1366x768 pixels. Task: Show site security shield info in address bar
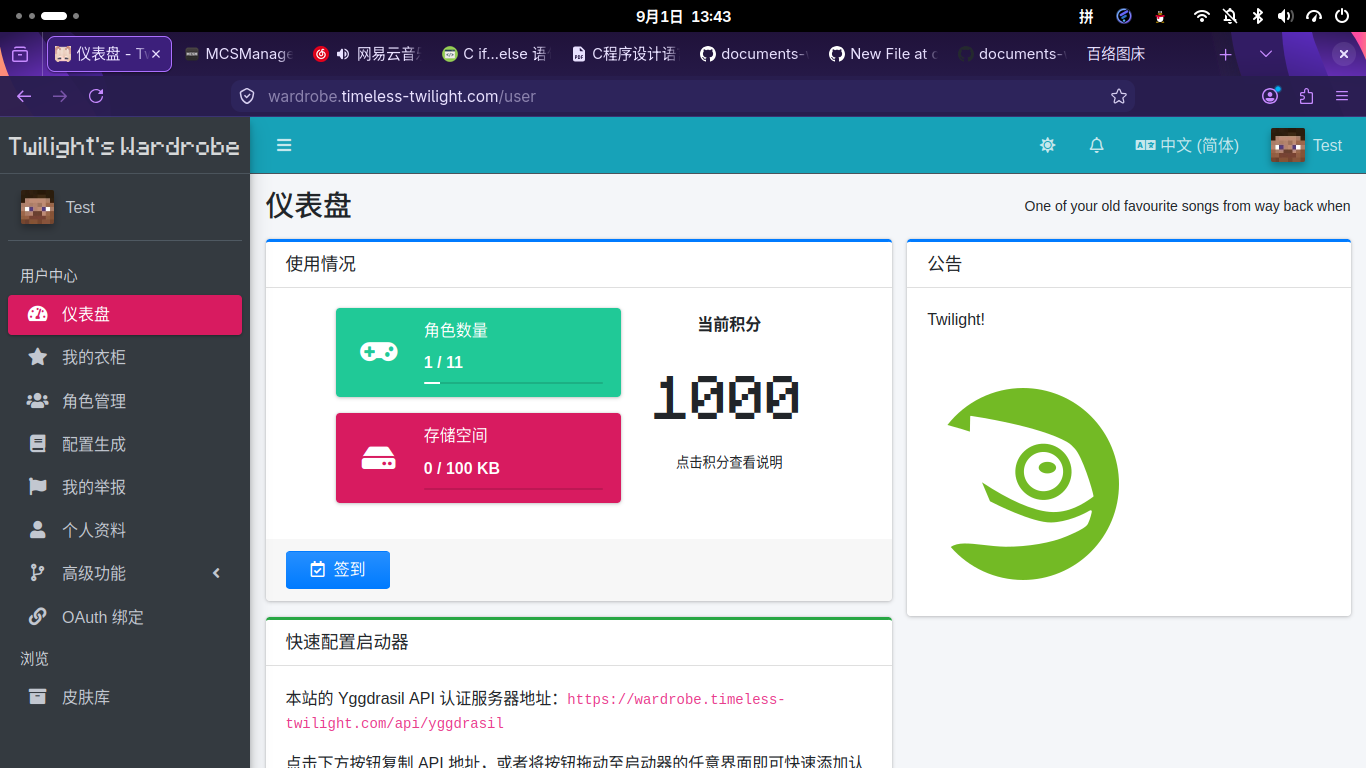[247, 96]
